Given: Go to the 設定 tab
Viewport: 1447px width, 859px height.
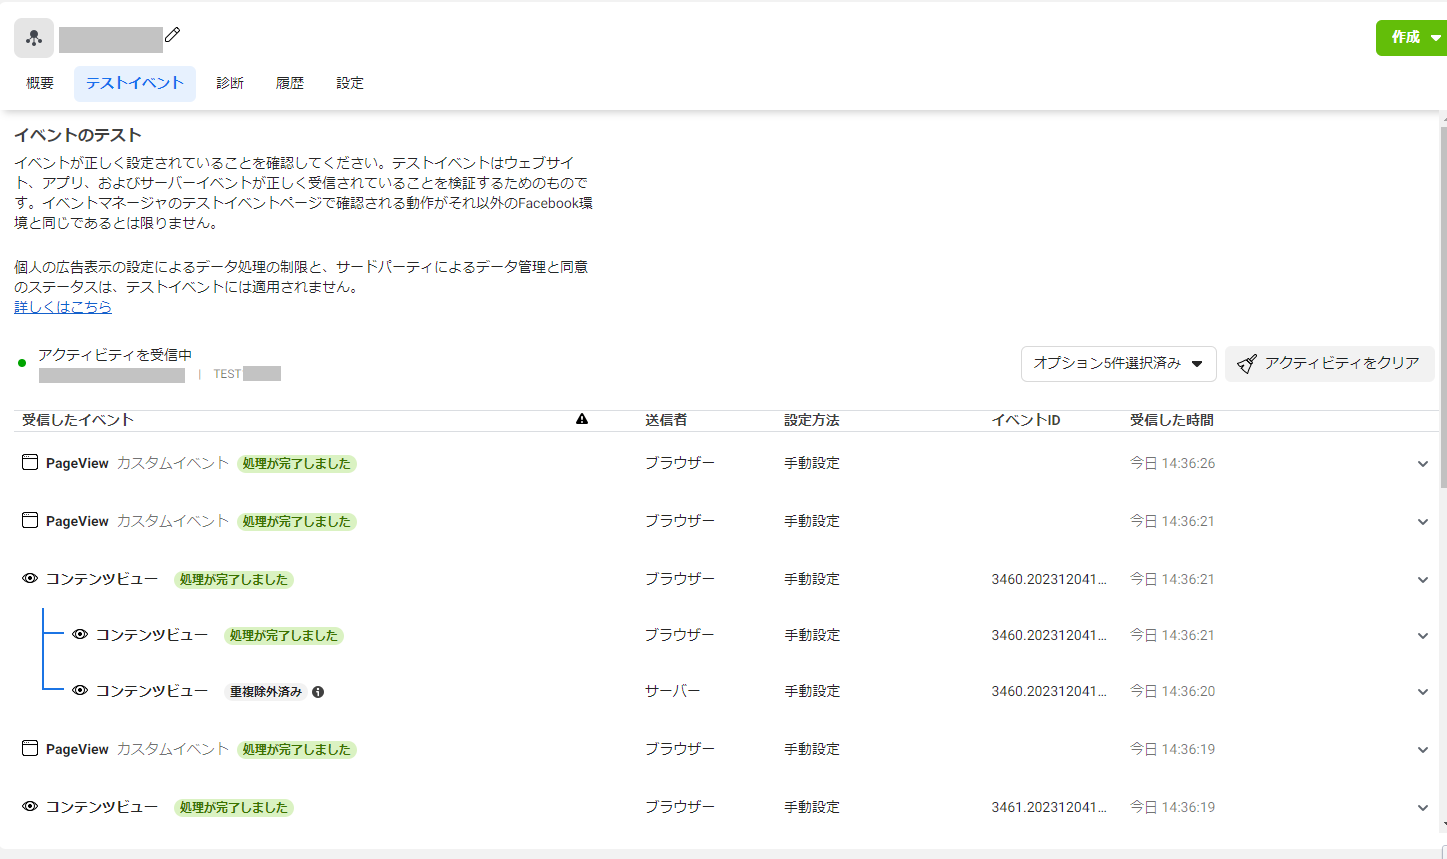Looking at the screenshot, I should [x=350, y=83].
